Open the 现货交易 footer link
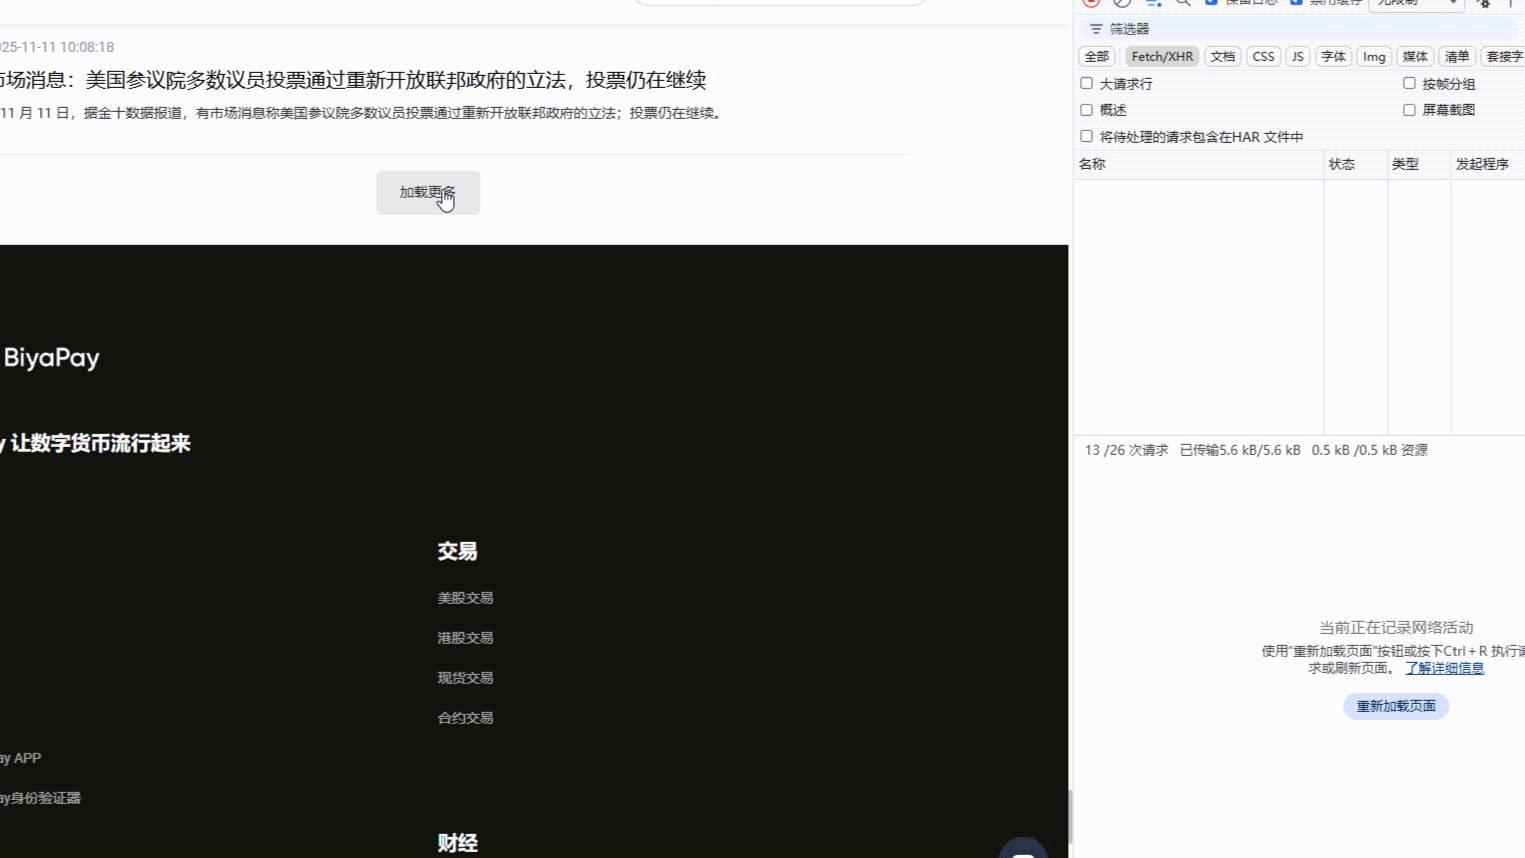 (465, 678)
